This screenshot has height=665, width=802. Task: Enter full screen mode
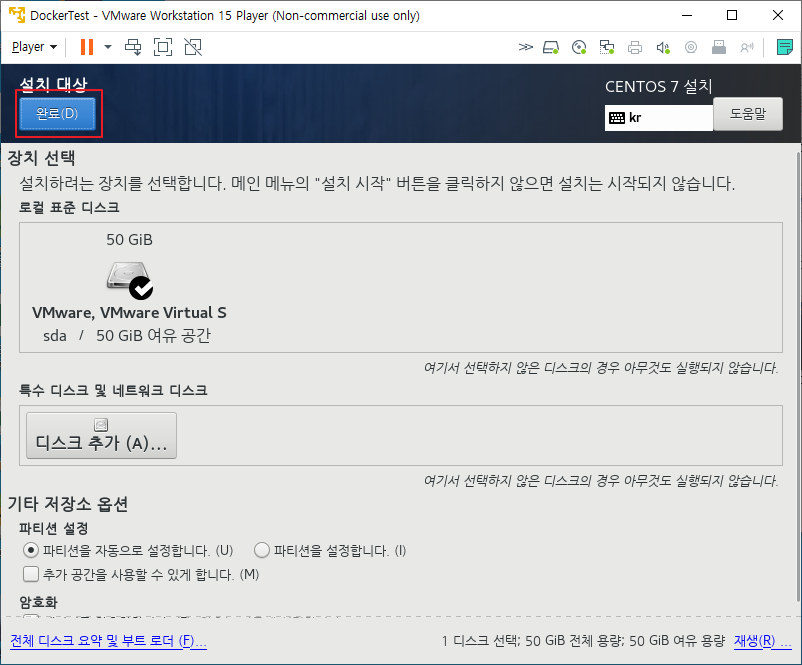tap(163, 47)
